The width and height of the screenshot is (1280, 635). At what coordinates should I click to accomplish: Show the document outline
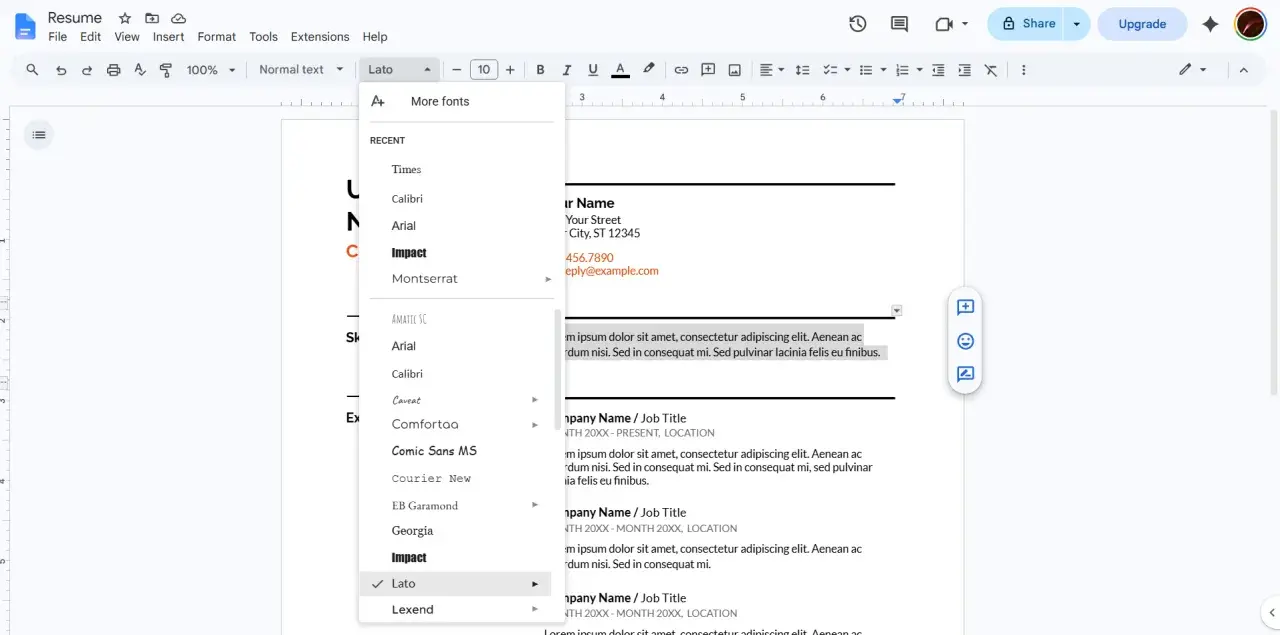[38, 135]
